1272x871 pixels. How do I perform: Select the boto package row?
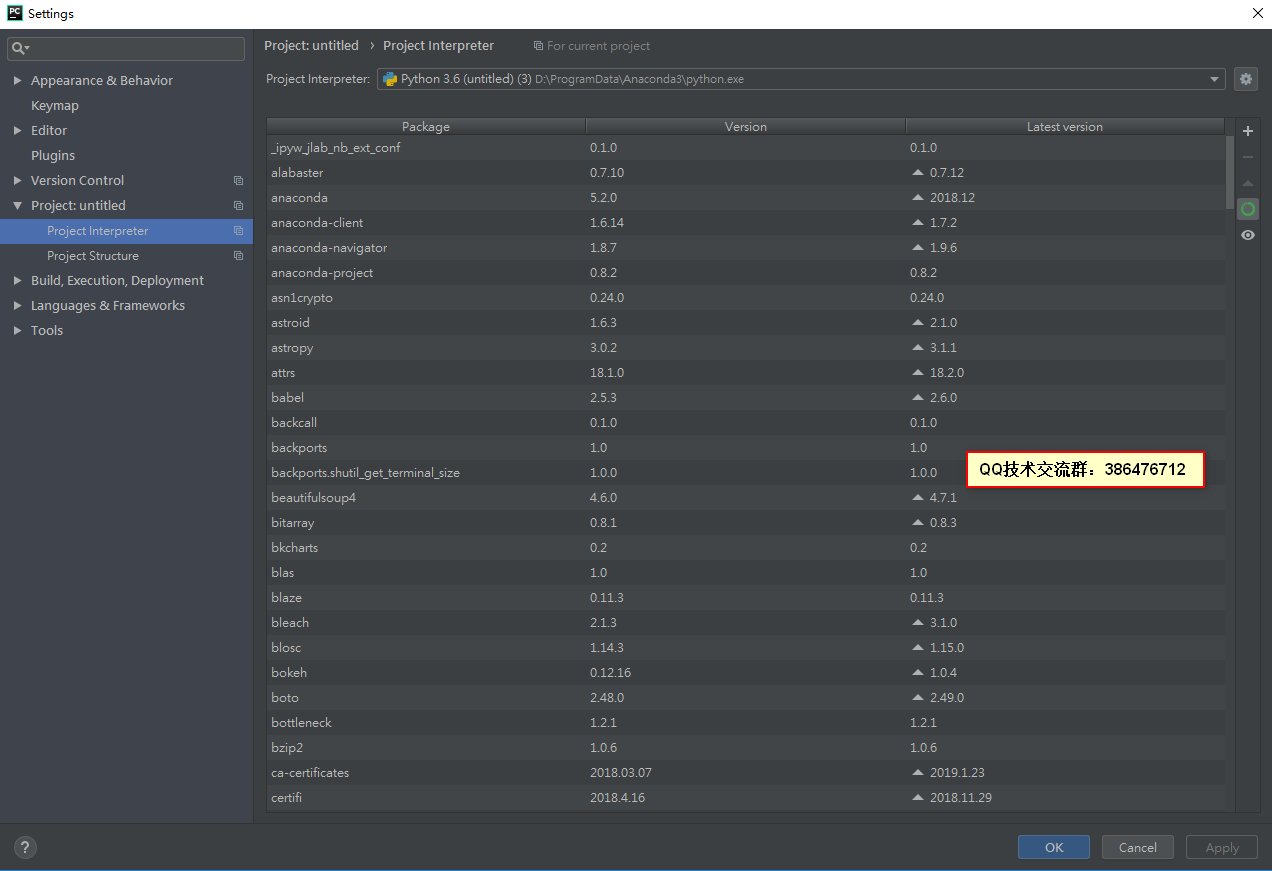click(746, 697)
